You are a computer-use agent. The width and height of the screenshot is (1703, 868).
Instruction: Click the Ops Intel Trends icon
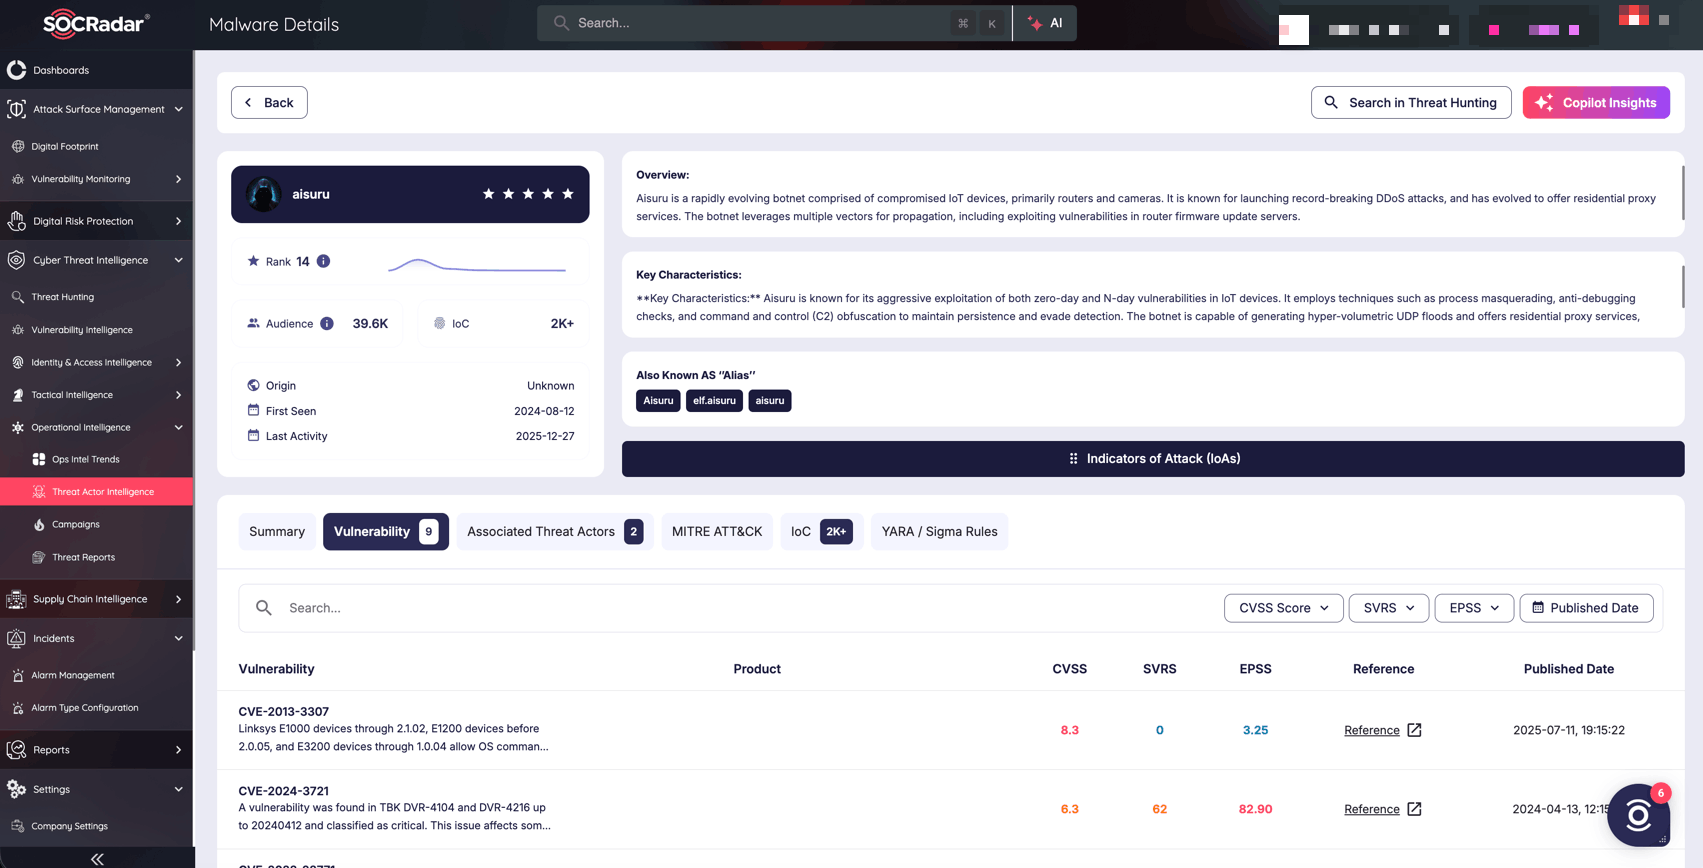click(x=39, y=459)
